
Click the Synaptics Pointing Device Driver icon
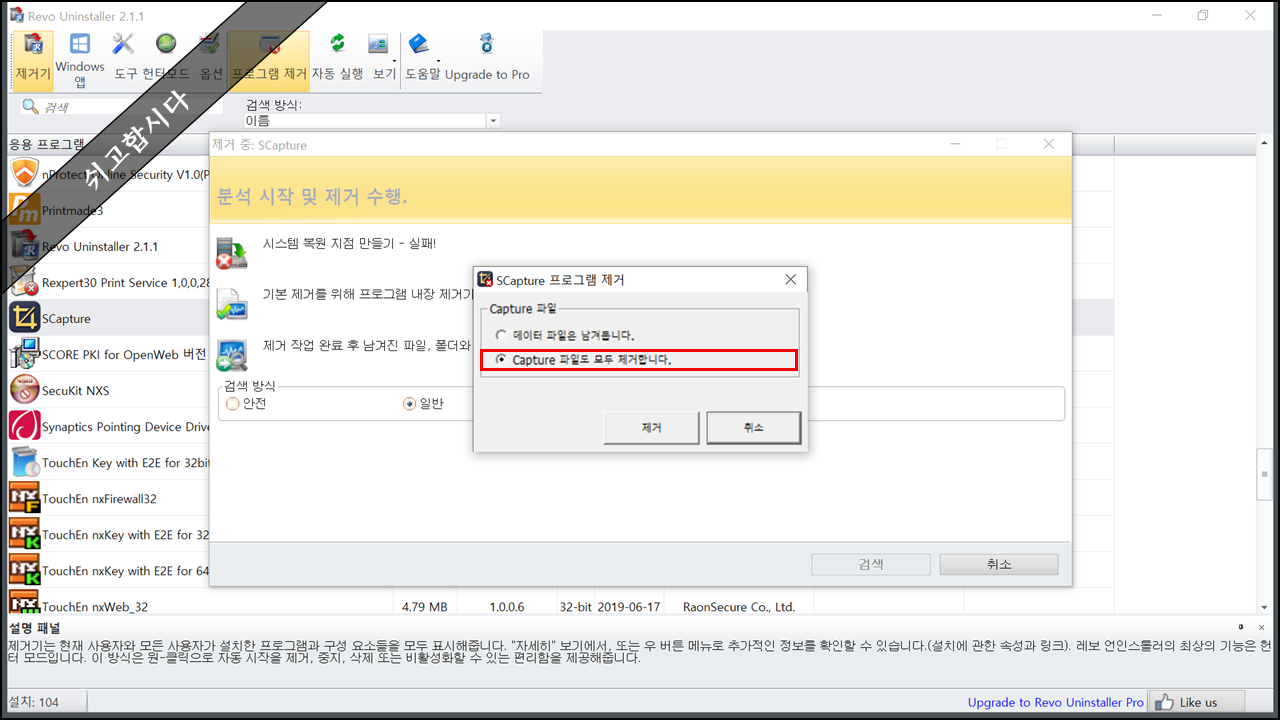point(25,426)
